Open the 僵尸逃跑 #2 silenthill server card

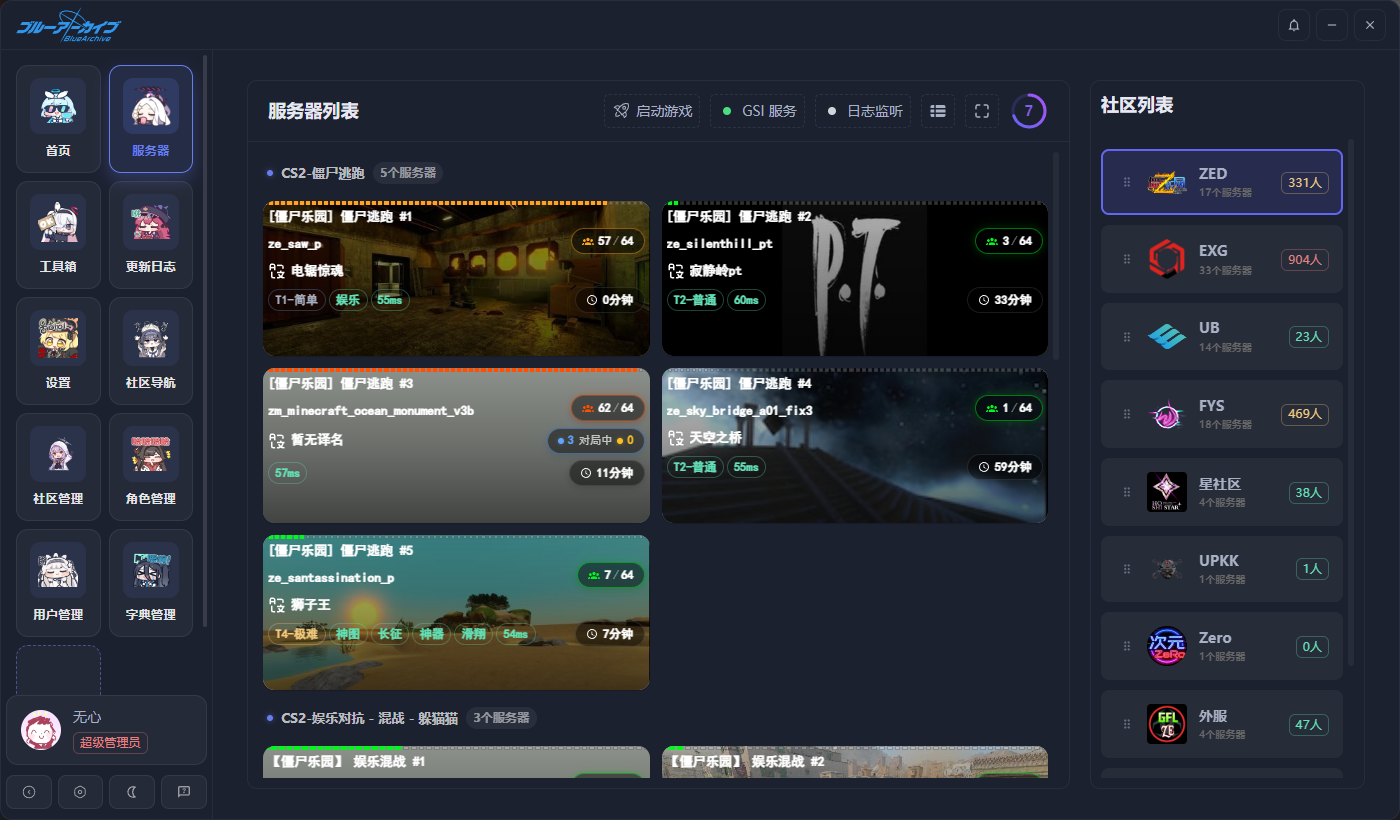pos(855,279)
